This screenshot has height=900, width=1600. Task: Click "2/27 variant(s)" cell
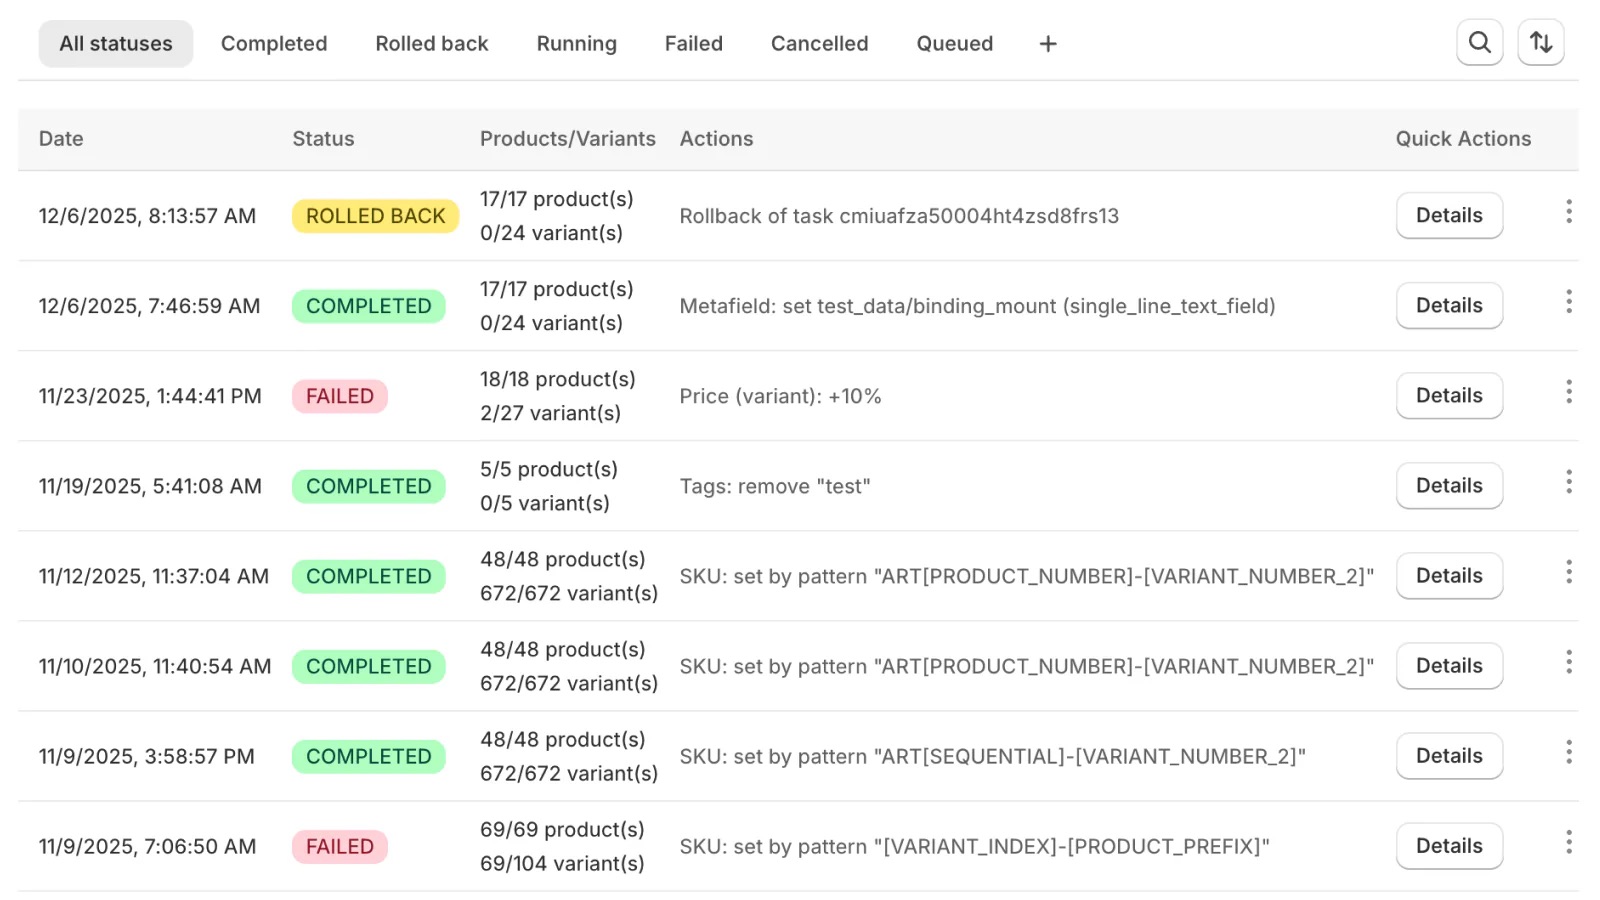[550, 413]
